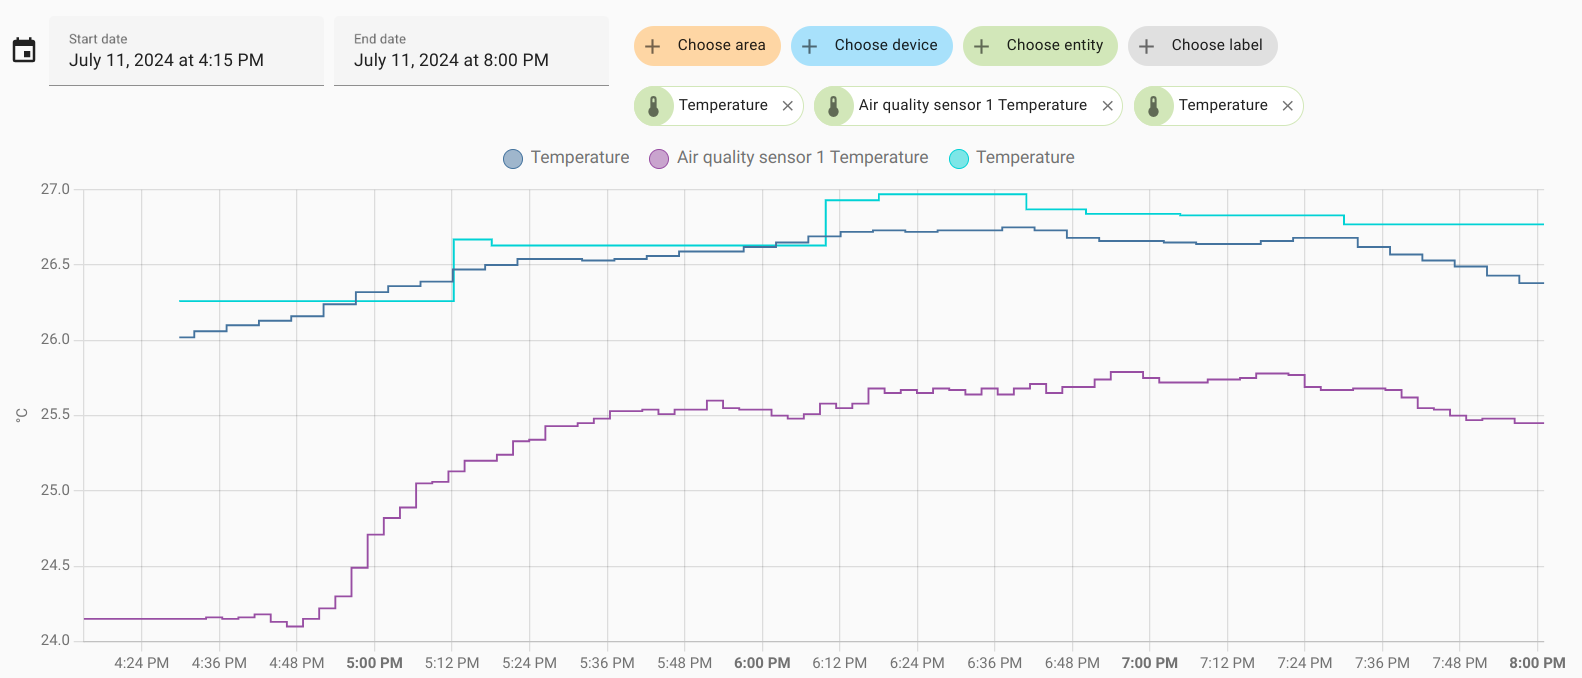Open the Start date picker field
Viewport: 1582px width, 678px height.
(186, 51)
